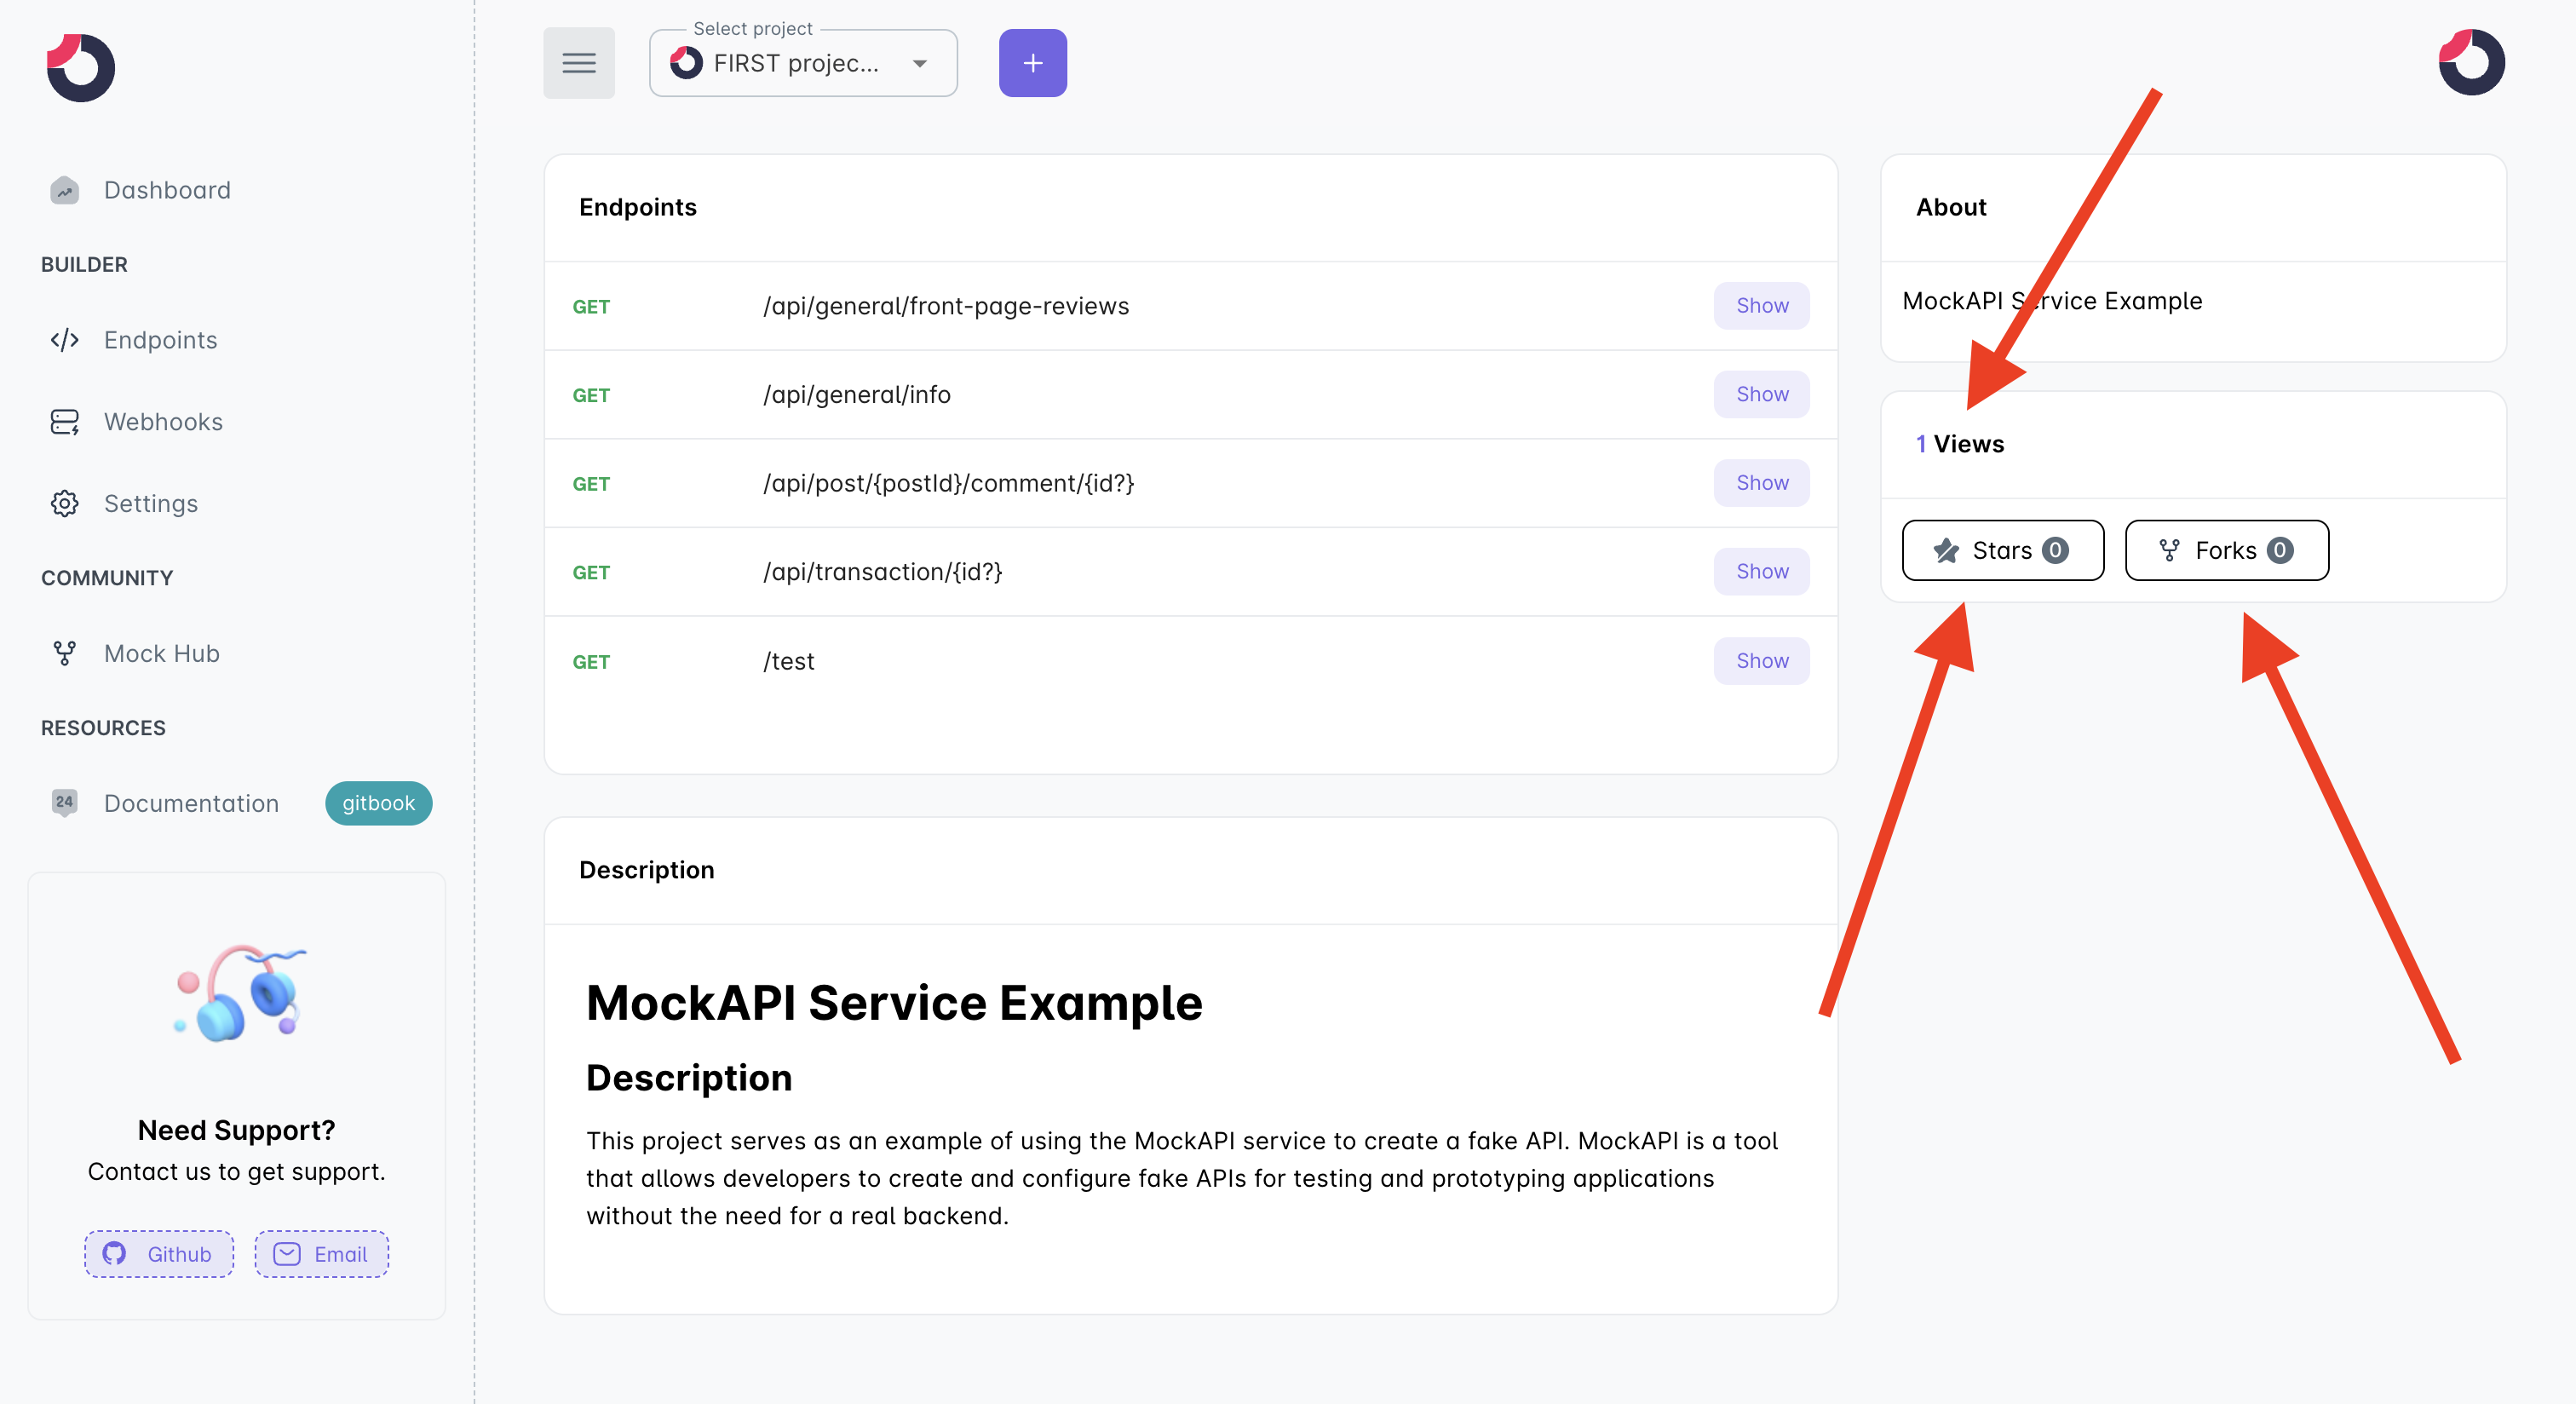Open the Documentation link

pyautogui.click(x=191, y=803)
